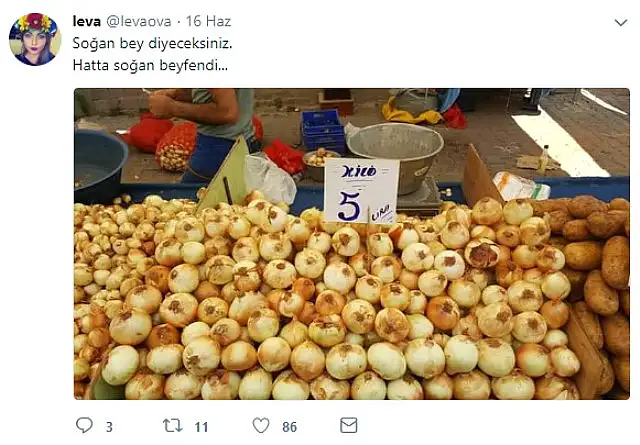Send tweet via direct message envelope icon
Image resolution: width=640 pixels, height=445 pixels.
[349, 425]
